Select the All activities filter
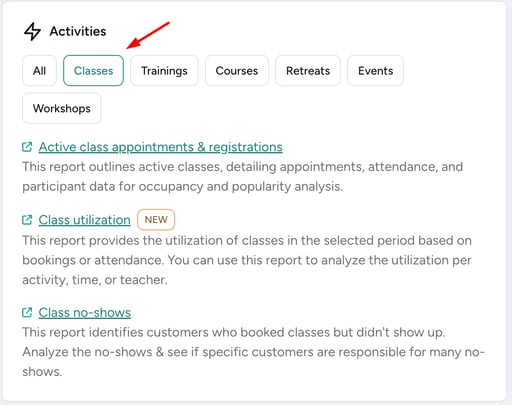The height and width of the screenshot is (405, 512). (x=39, y=71)
